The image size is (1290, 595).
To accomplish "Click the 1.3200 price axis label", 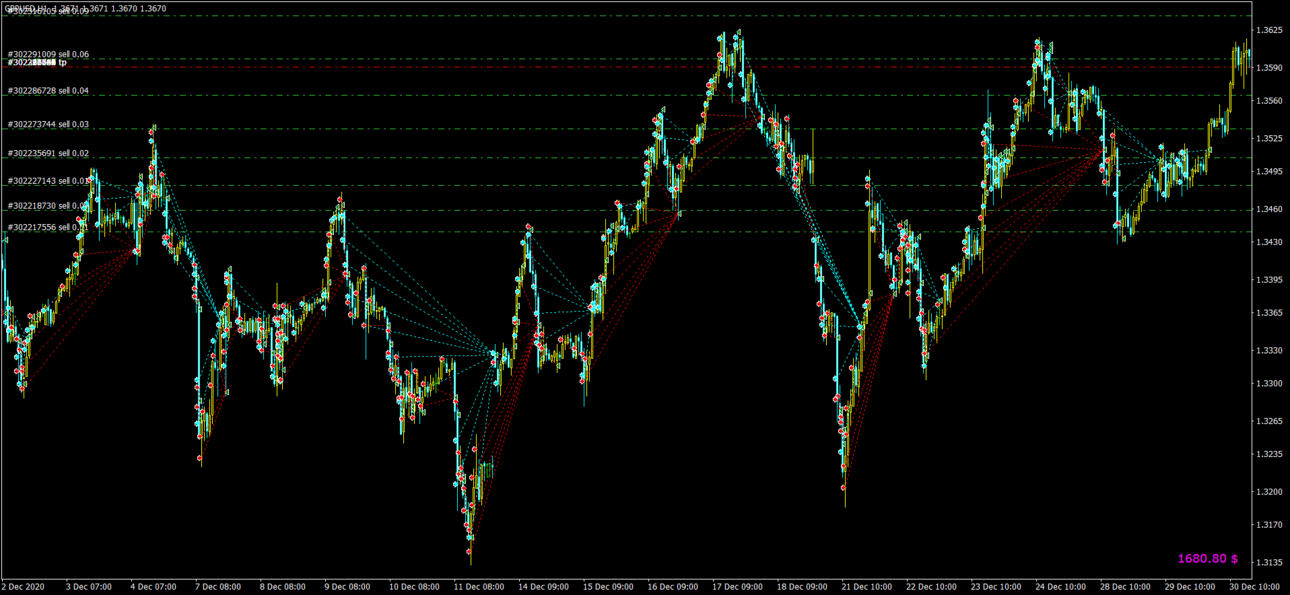I will (1270, 492).
